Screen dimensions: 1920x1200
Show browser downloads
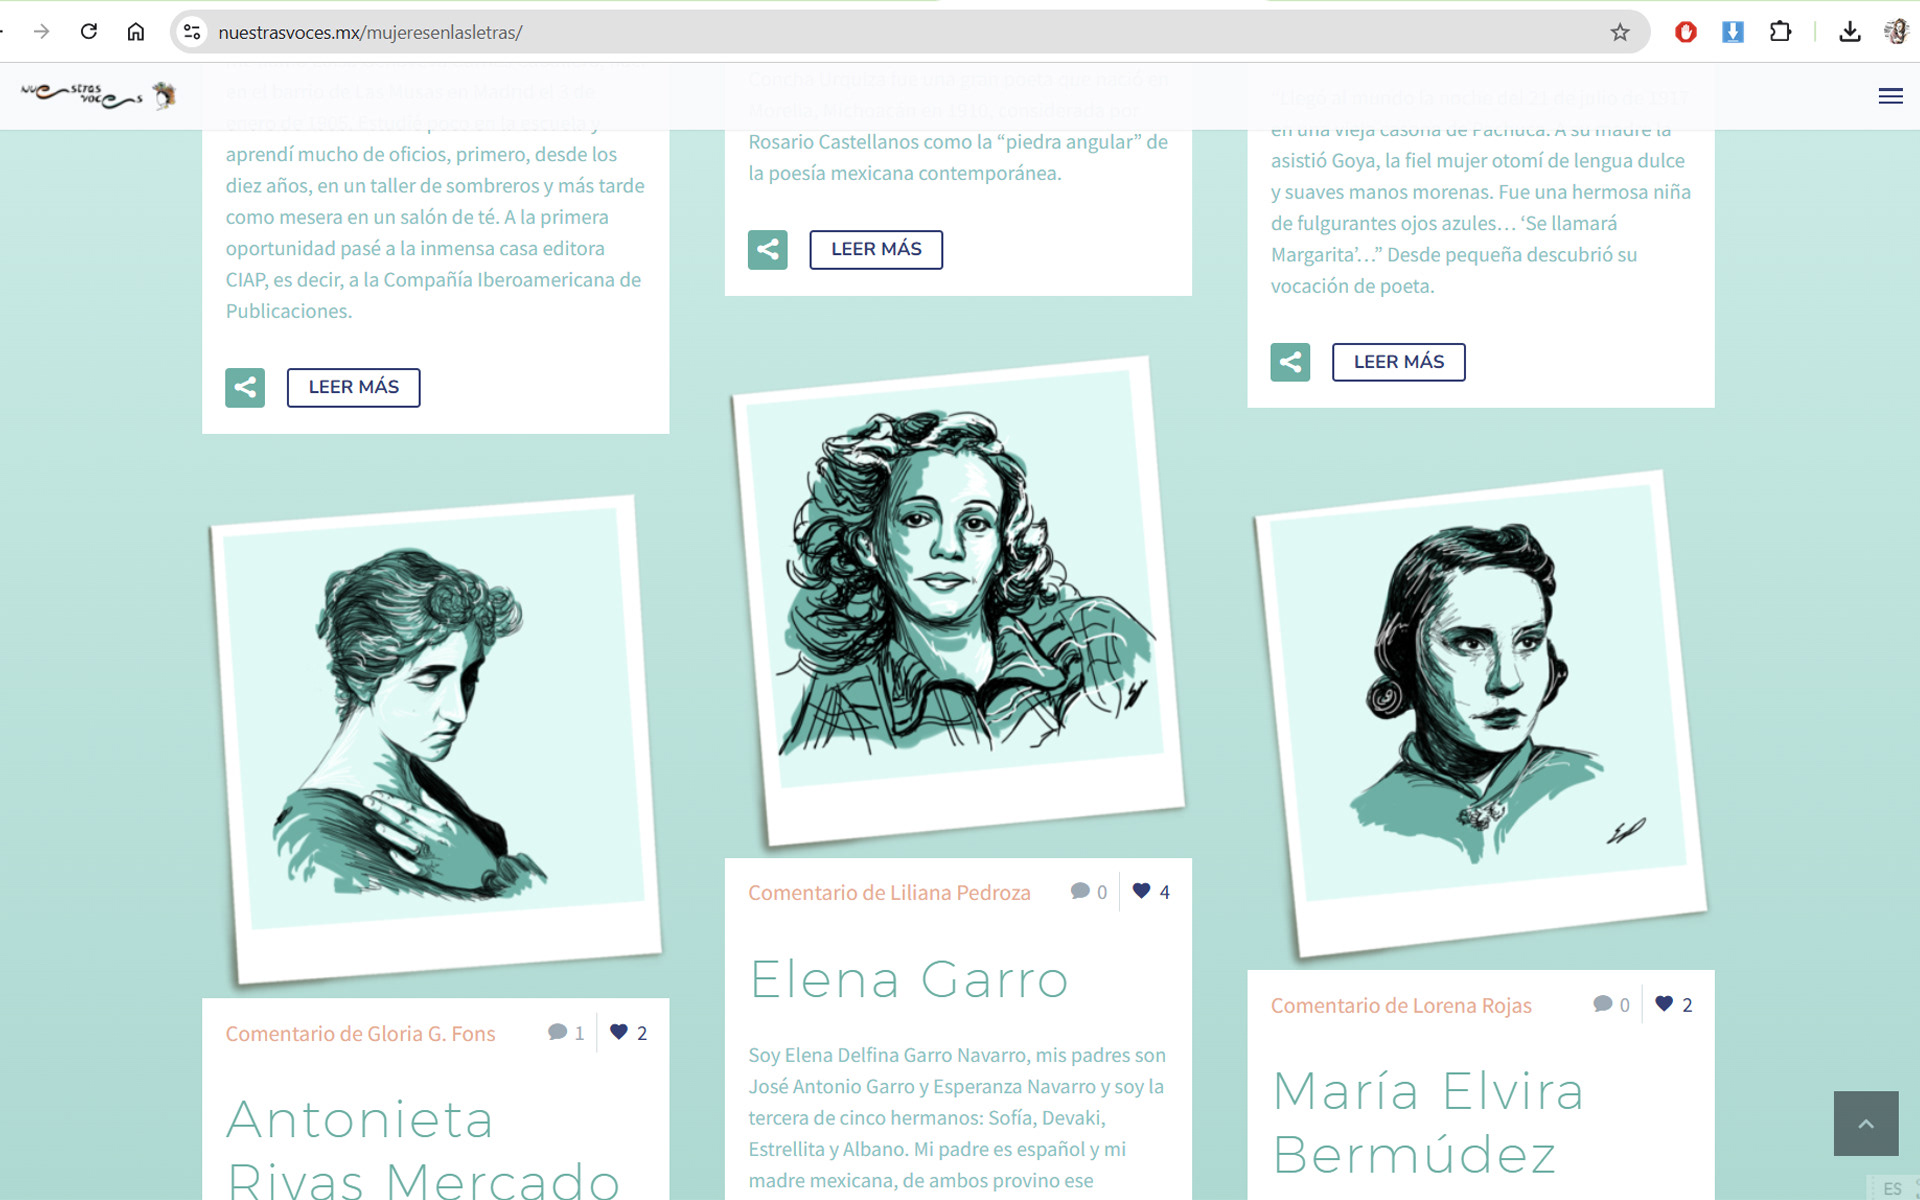click(x=1850, y=32)
